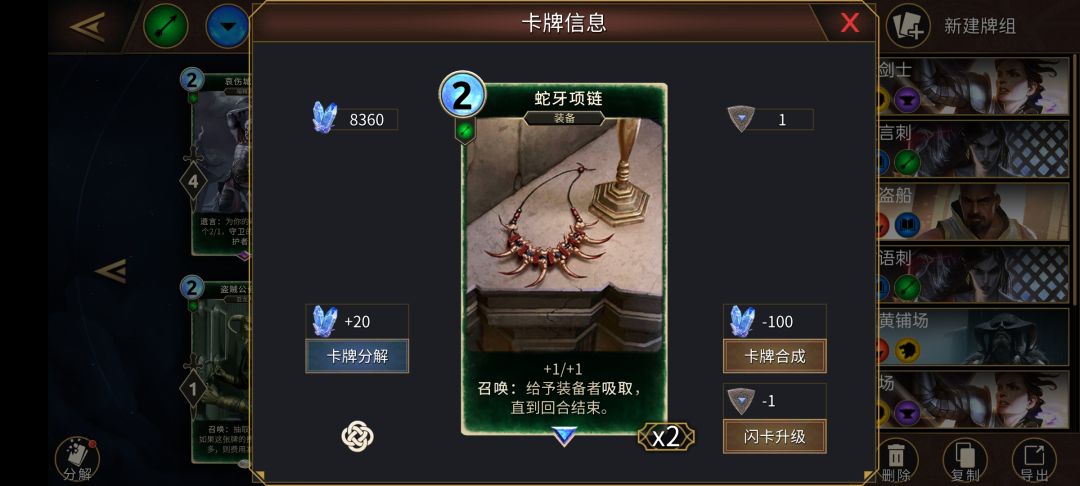Click the 闪卡升级 button

click(775, 436)
